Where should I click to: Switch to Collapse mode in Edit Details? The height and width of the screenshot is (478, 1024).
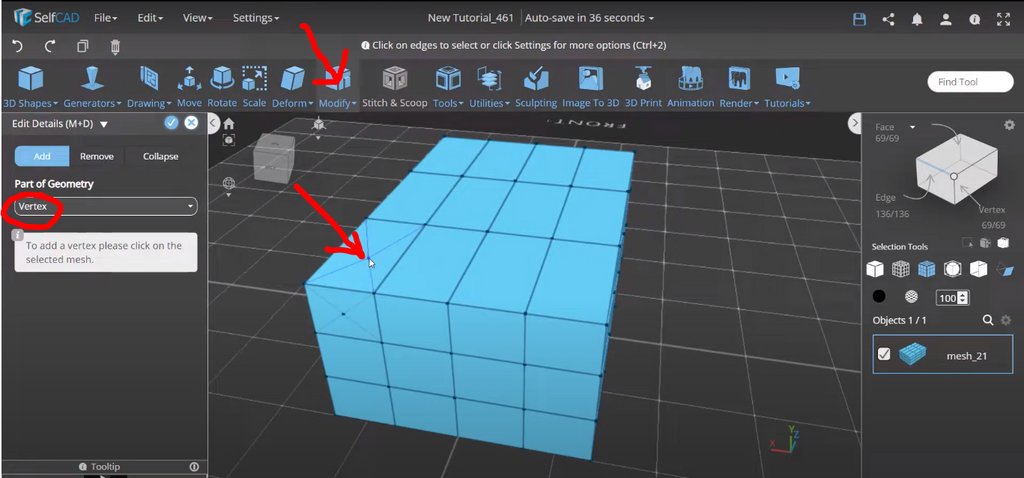pos(160,156)
